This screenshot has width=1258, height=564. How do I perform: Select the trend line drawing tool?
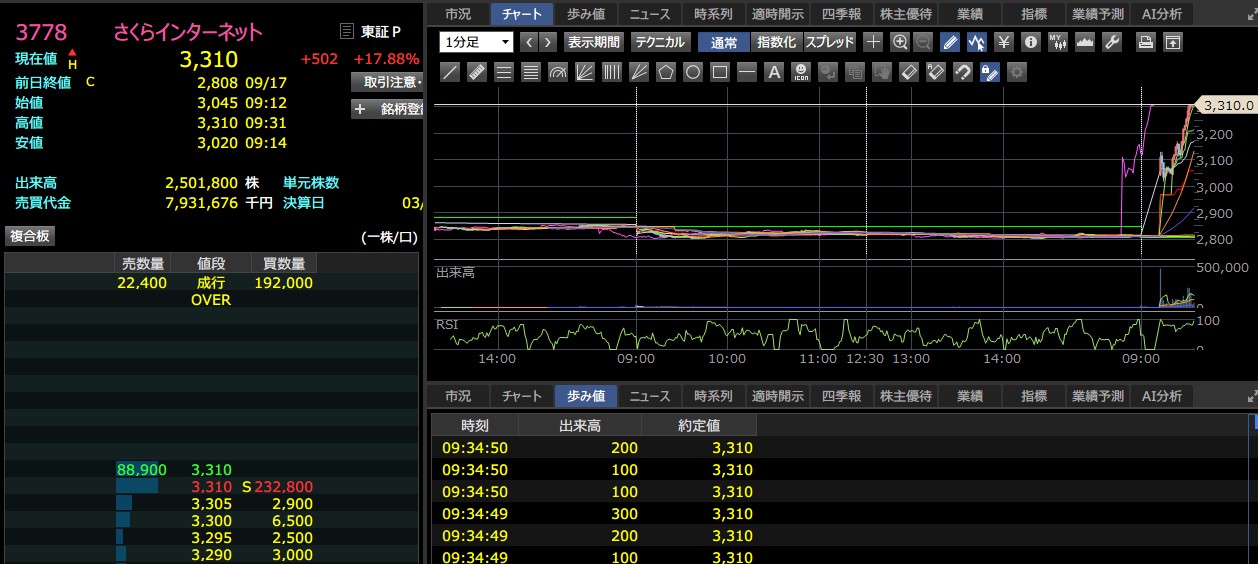[x=450, y=72]
